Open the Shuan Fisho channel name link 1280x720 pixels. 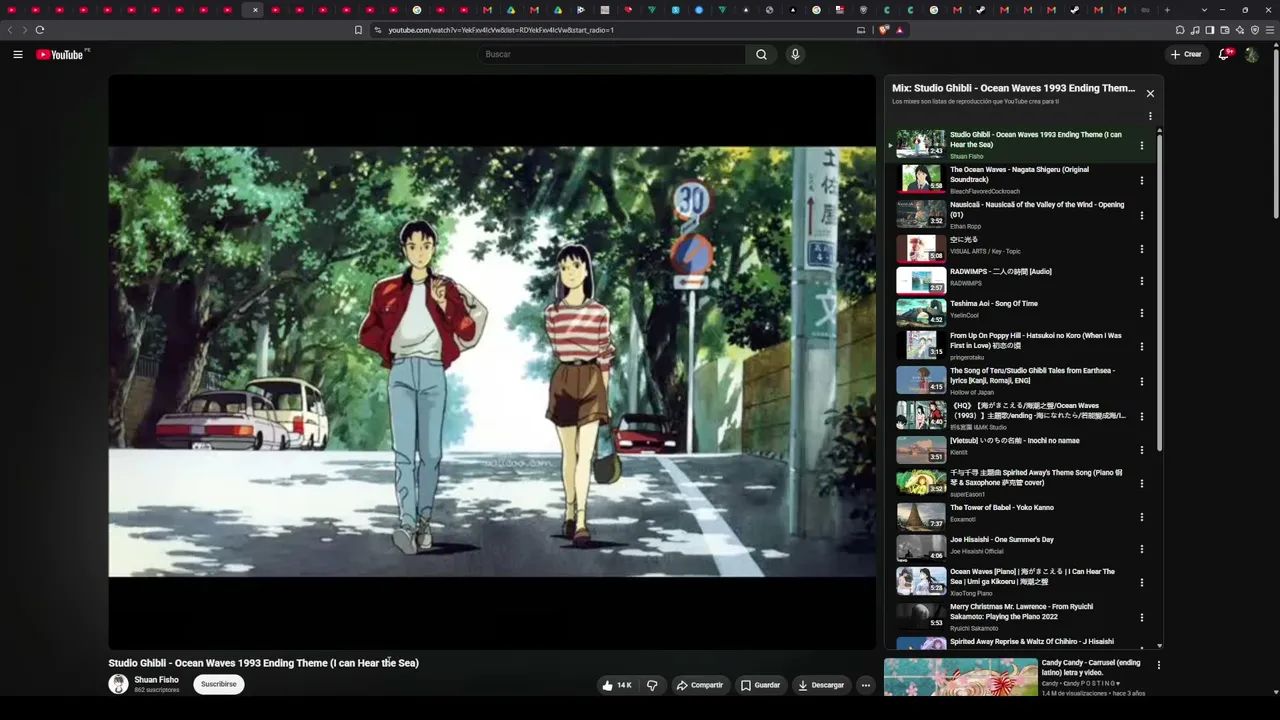click(x=157, y=680)
